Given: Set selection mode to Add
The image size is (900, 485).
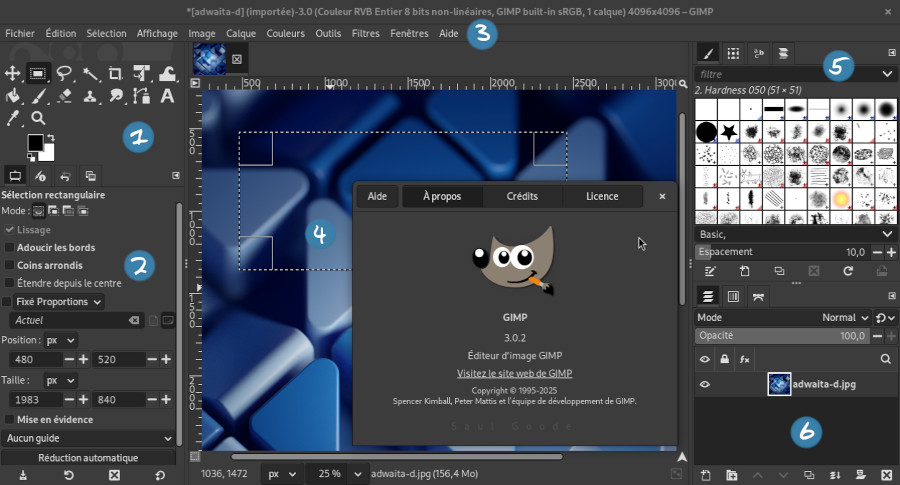Looking at the screenshot, I should click(53, 211).
